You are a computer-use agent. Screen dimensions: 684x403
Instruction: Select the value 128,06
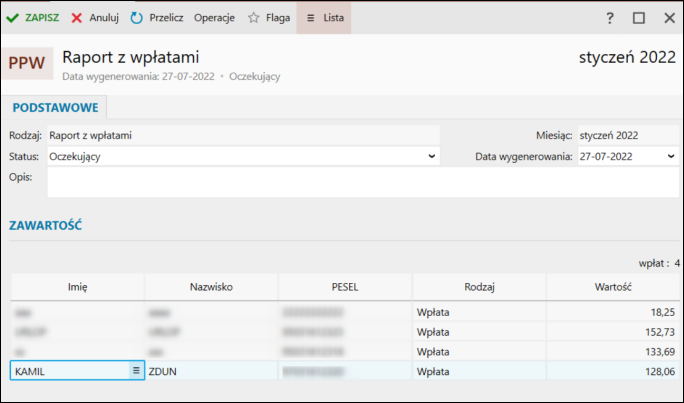660,372
